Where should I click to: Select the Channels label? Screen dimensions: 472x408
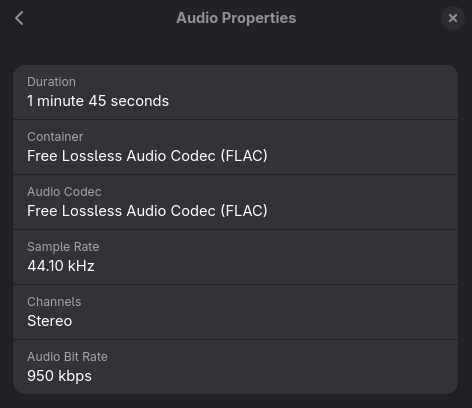pyautogui.click(x=54, y=302)
